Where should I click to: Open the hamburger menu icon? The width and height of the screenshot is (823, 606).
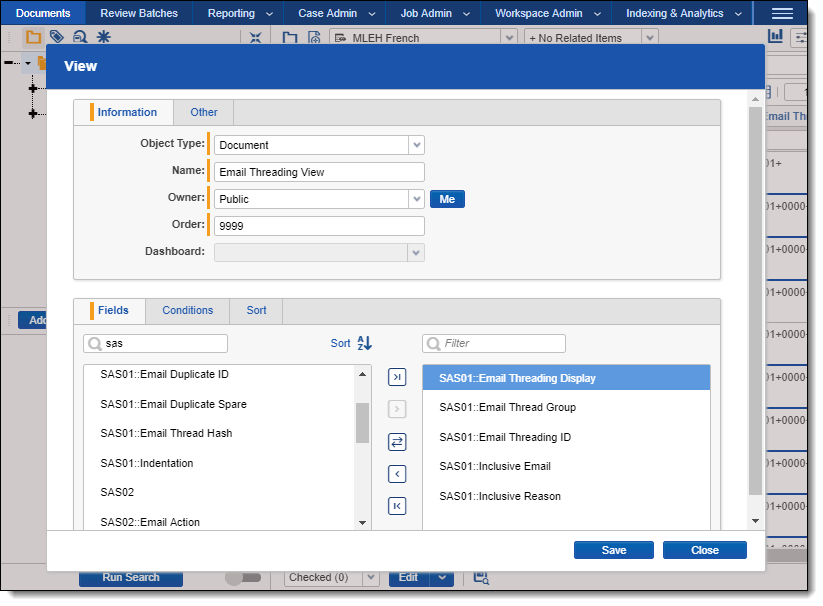pos(782,13)
